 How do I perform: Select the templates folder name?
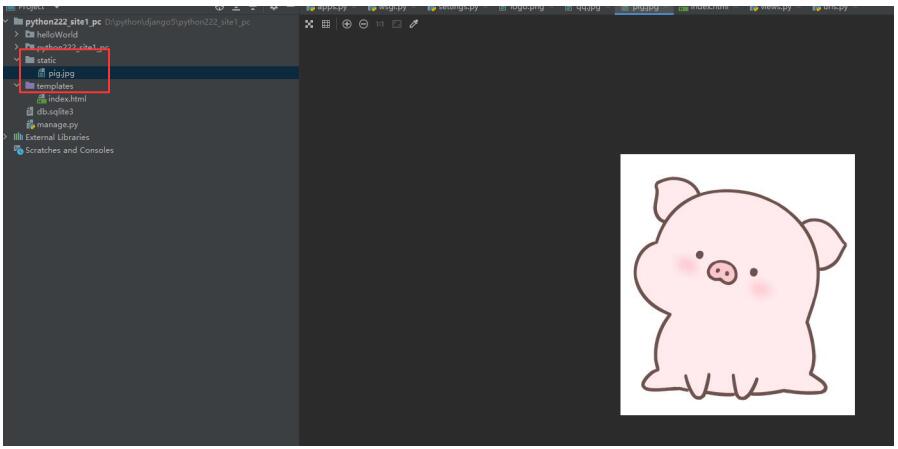[x=55, y=86]
